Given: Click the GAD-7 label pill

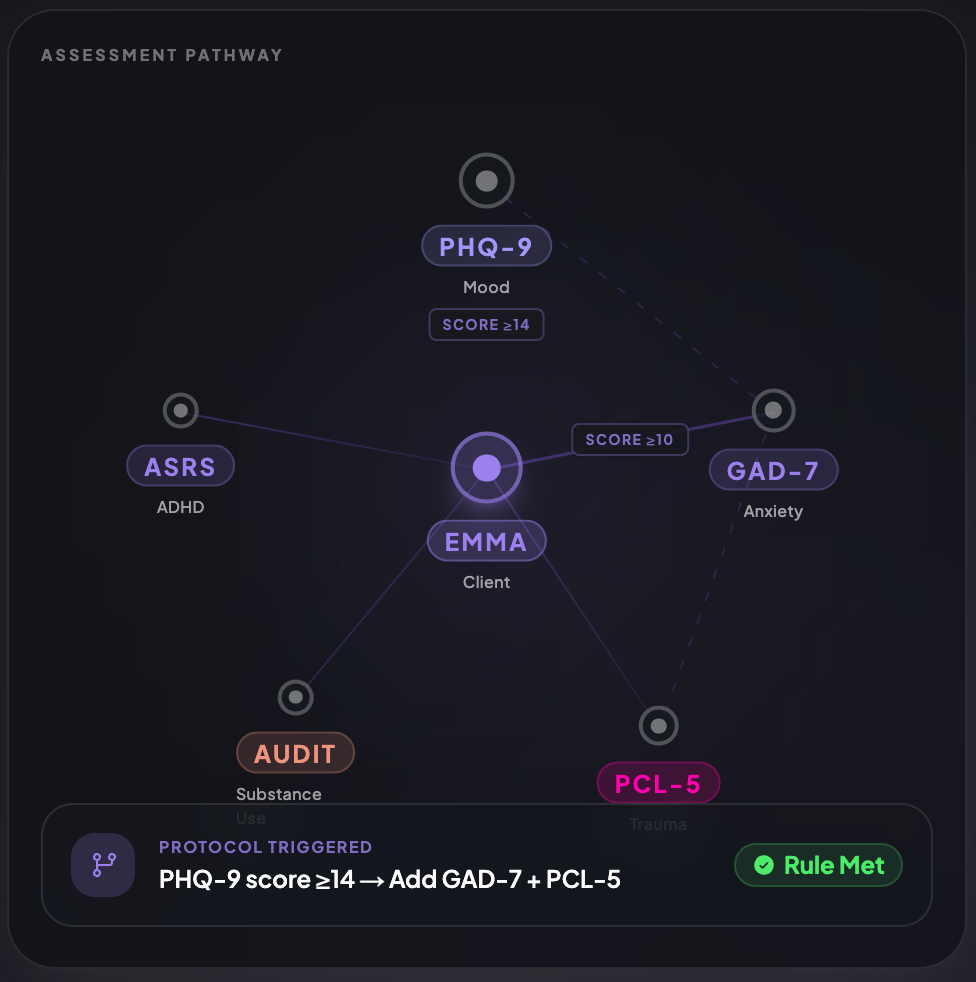Looking at the screenshot, I should (x=774, y=470).
